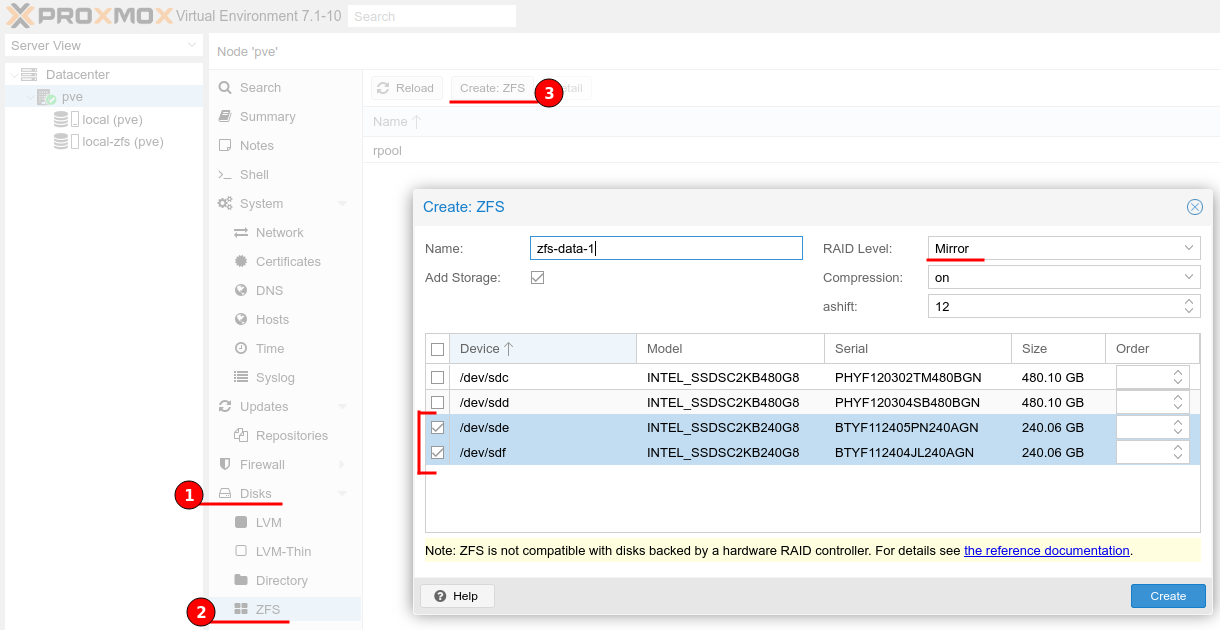
Task: Click the top Search input field
Action: (432, 16)
